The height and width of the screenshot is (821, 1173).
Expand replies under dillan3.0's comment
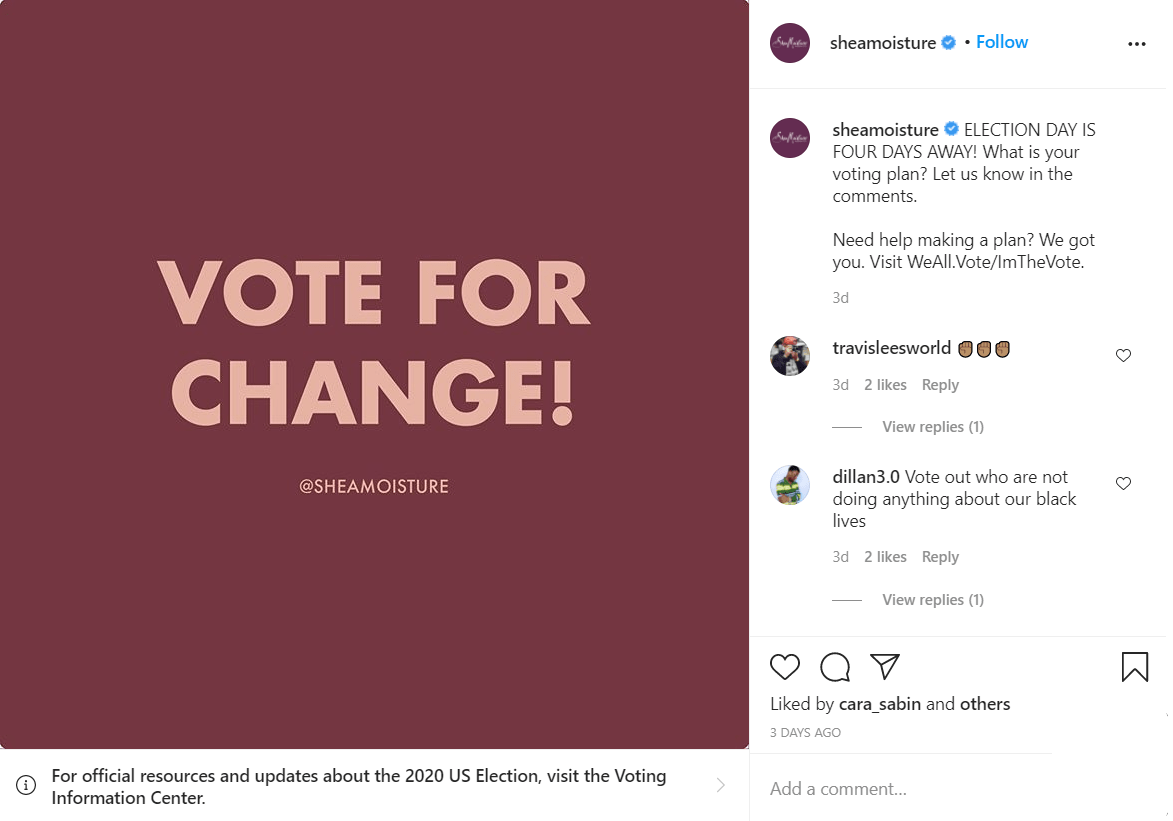(932, 599)
